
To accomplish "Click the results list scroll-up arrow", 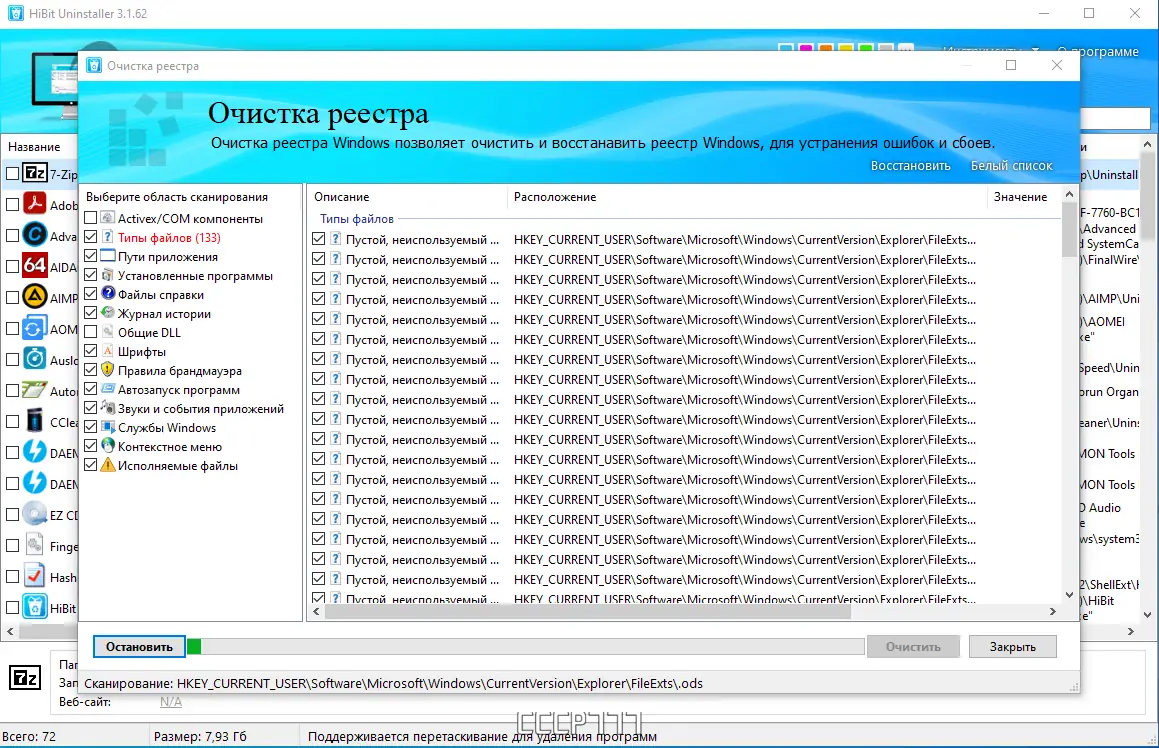I will 1069,194.
